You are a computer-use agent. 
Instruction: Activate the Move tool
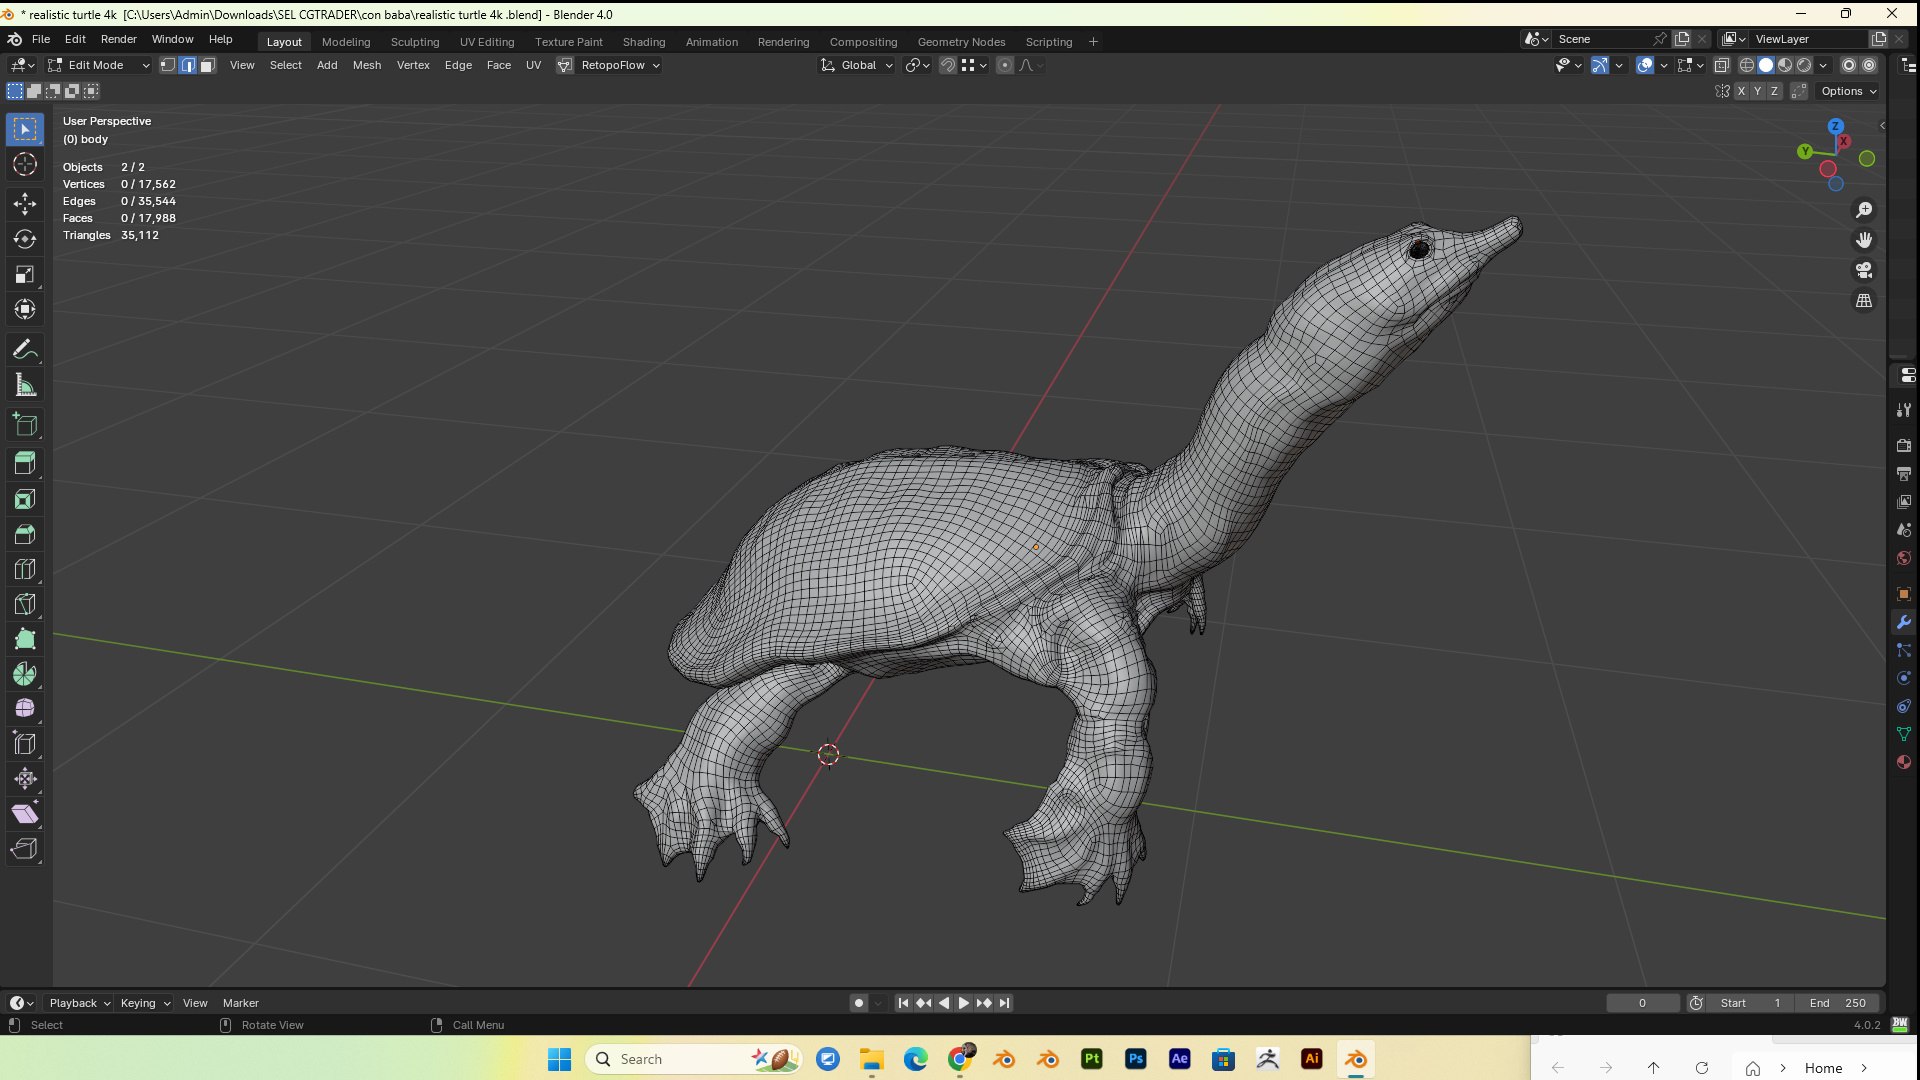(x=25, y=204)
